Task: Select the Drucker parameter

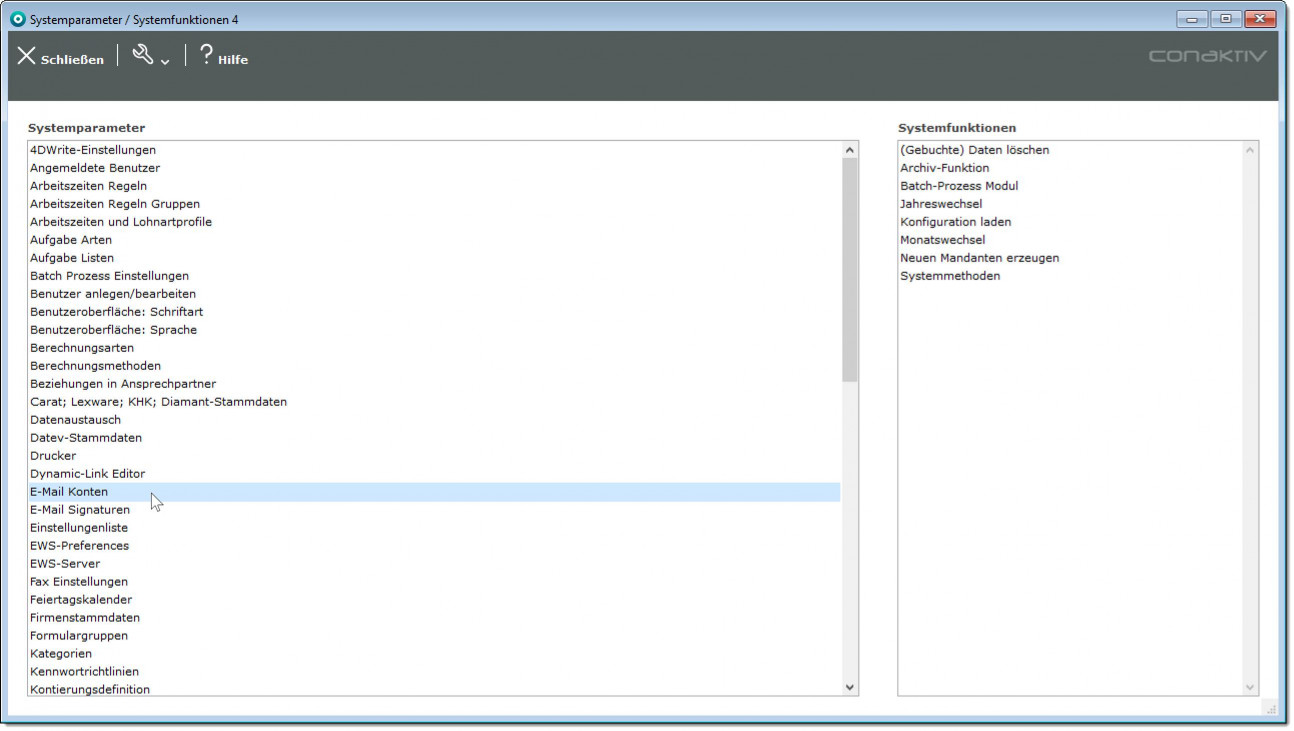Action: pos(53,456)
